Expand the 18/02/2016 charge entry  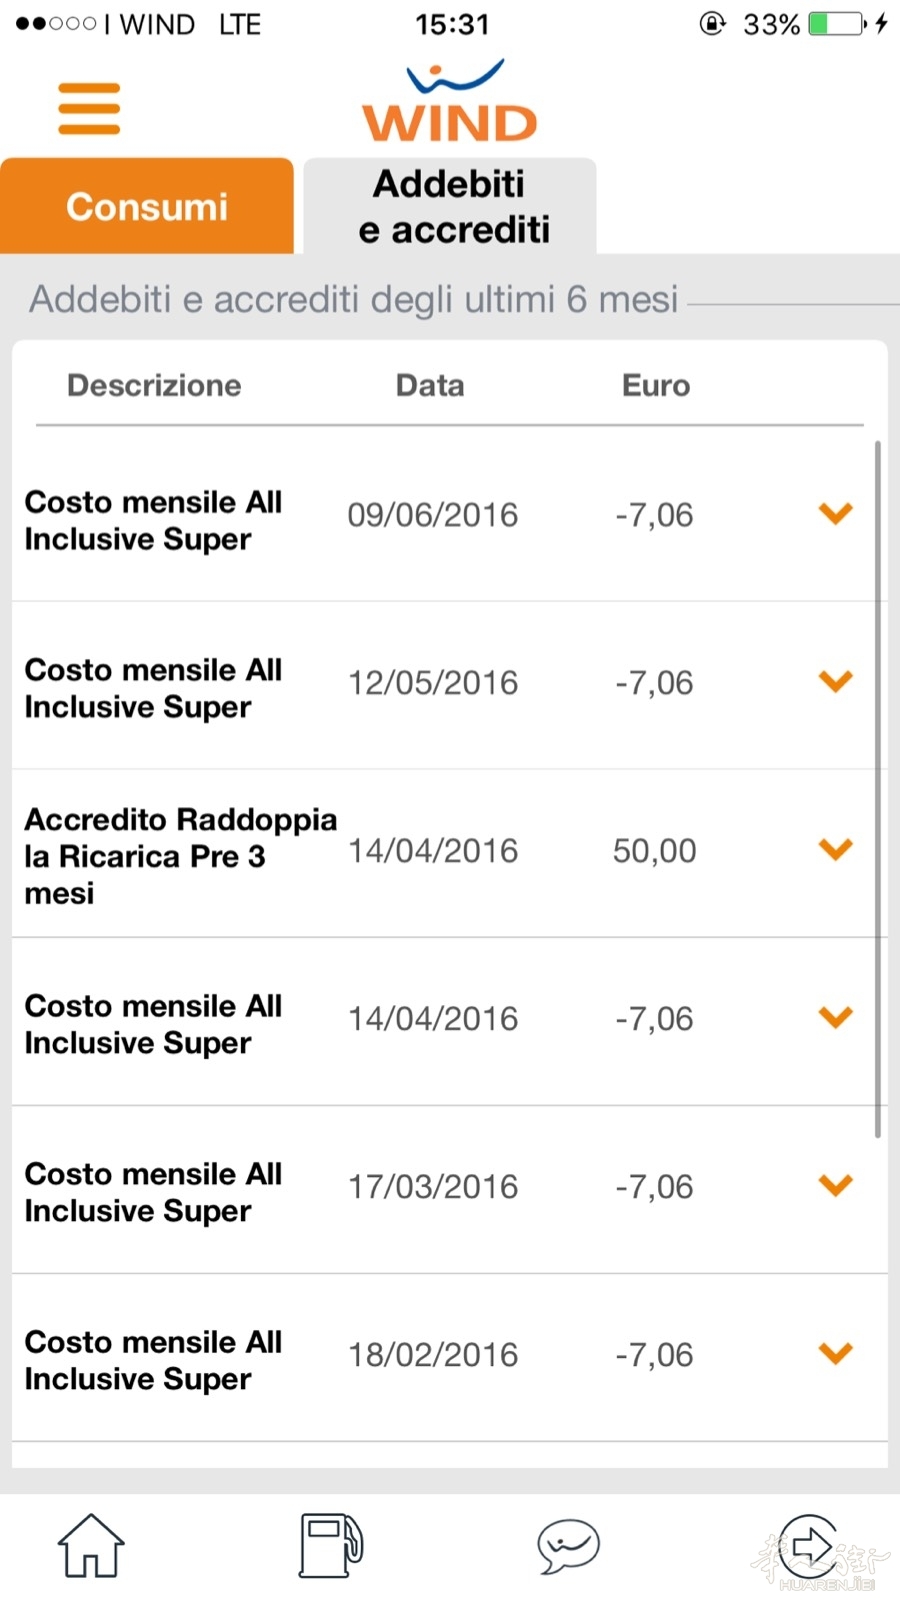point(835,1354)
